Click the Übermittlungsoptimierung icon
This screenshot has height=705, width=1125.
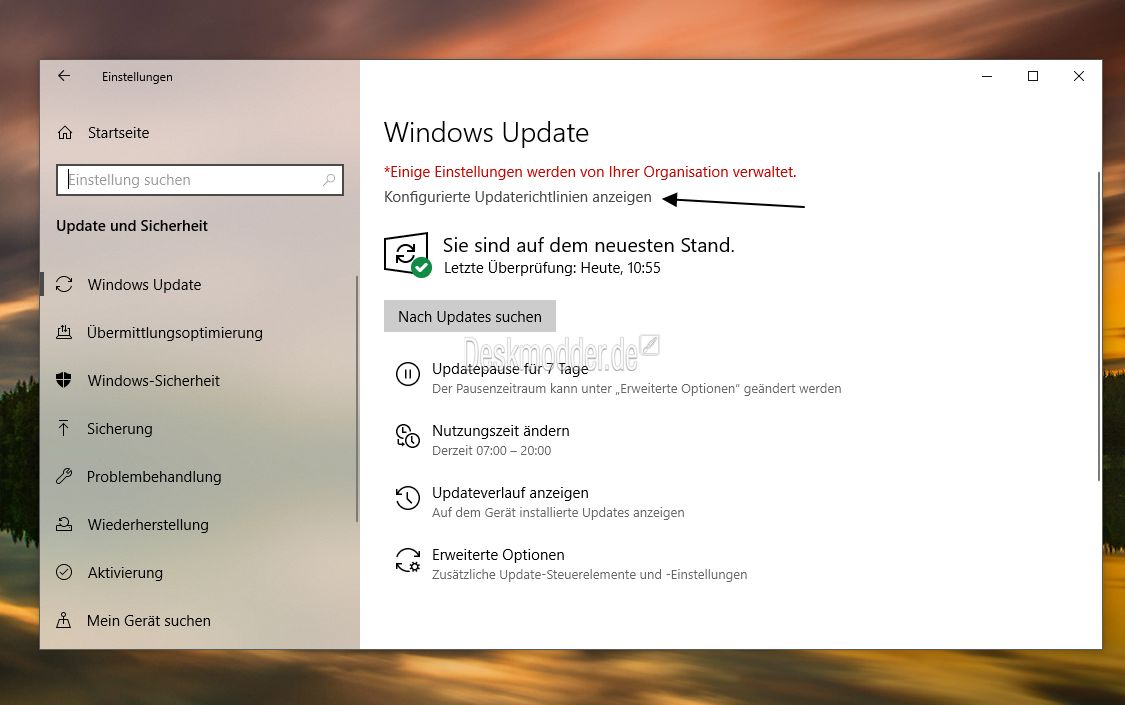point(64,332)
